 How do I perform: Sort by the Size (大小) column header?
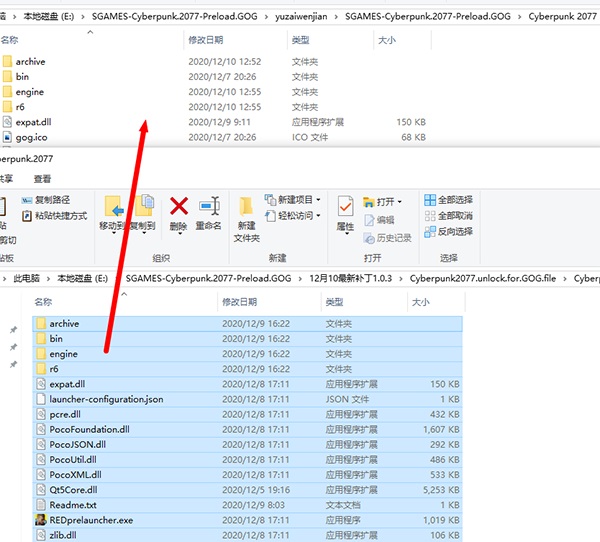coord(420,301)
